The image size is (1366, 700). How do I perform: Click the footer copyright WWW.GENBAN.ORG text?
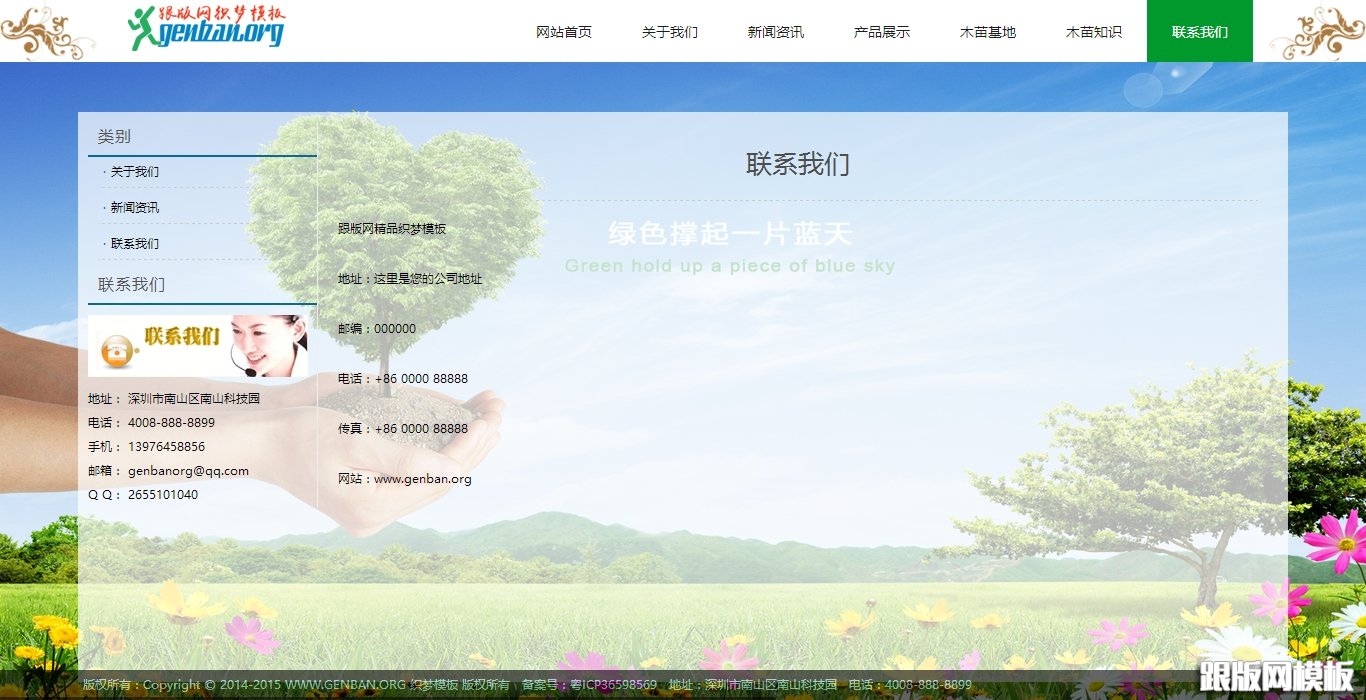[345, 685]
